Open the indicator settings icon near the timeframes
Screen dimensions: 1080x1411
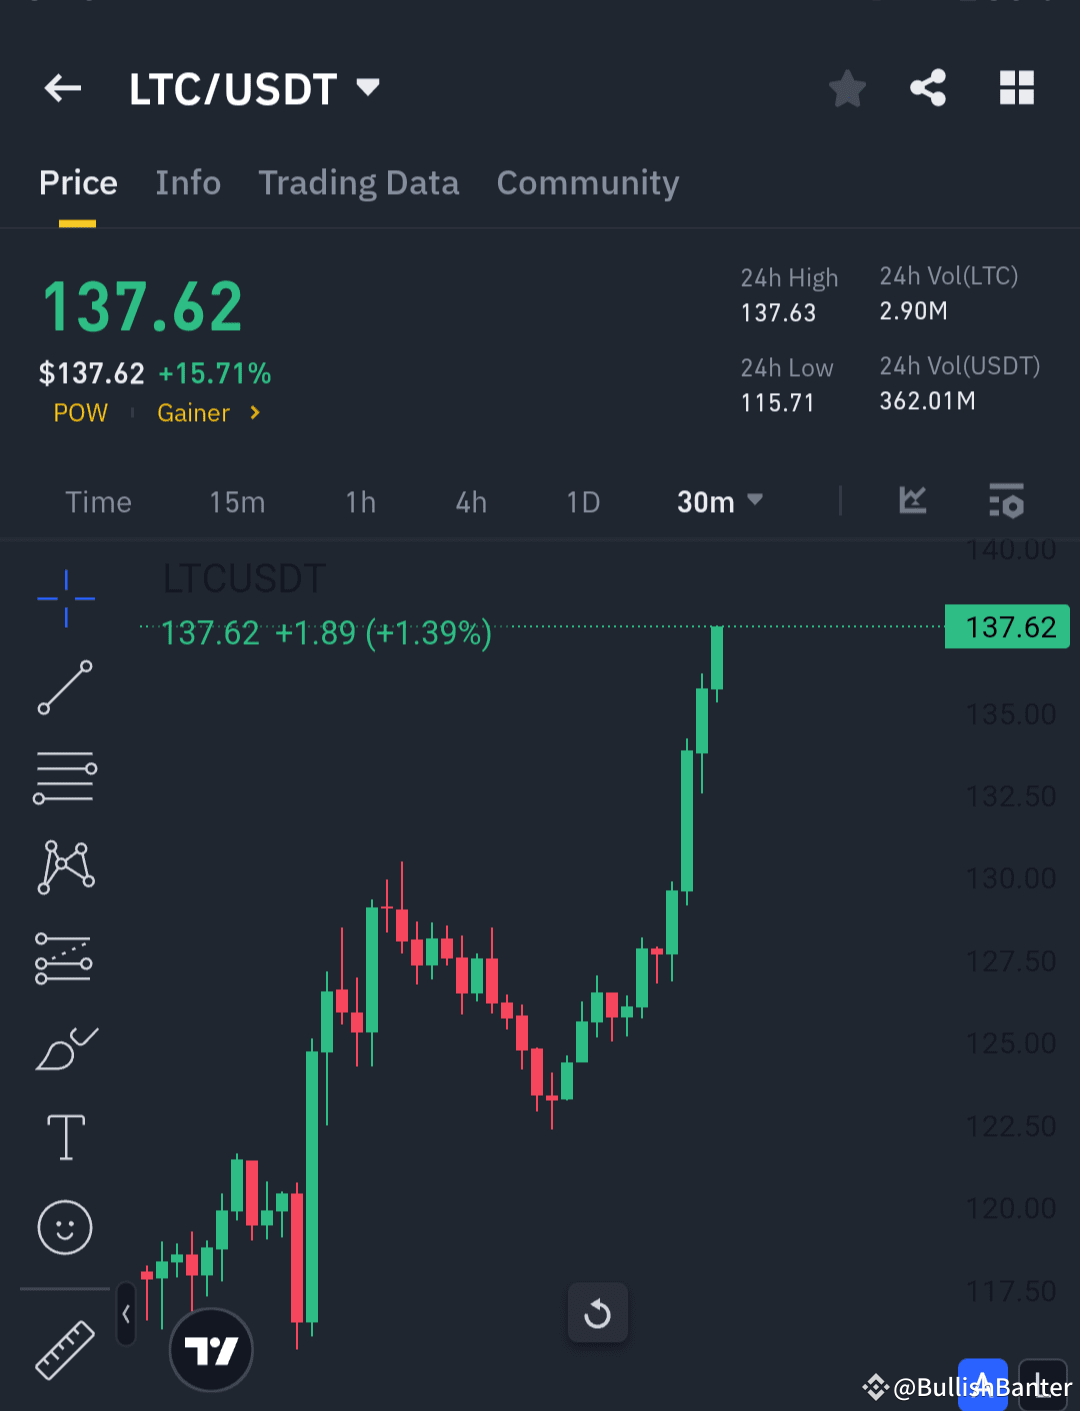click(x=1006, y=502)
